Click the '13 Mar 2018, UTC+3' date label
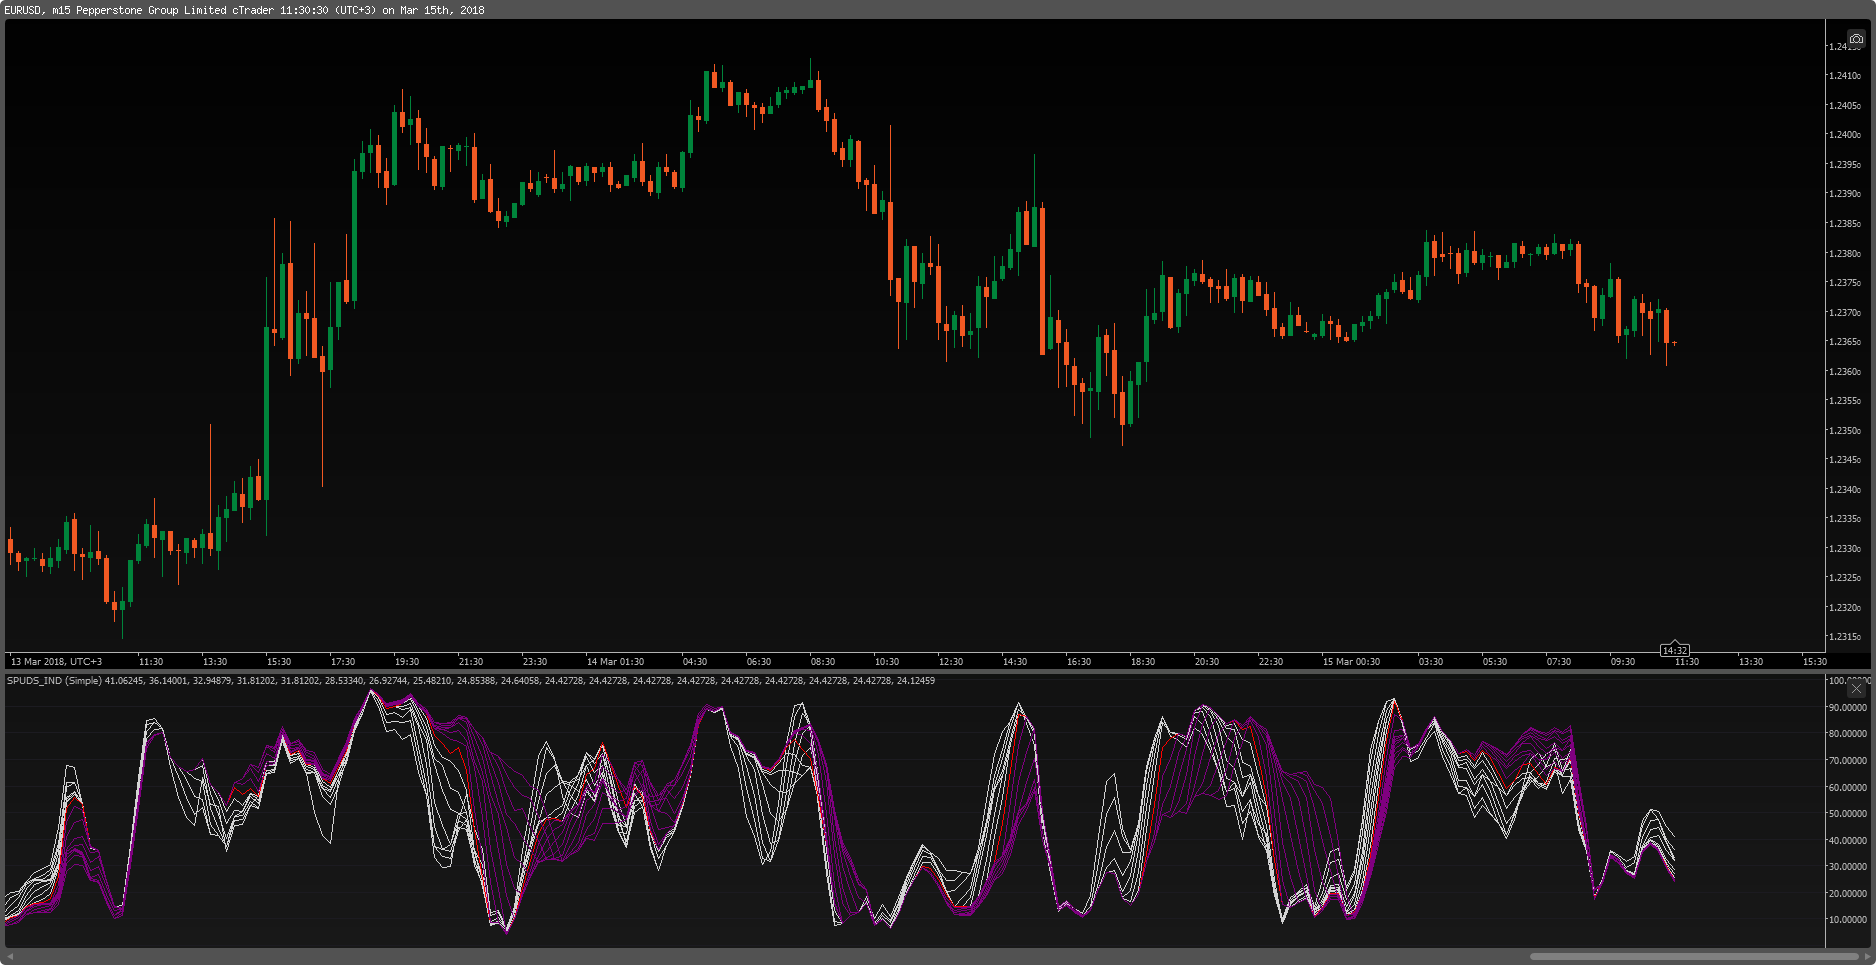Screen dimensions: 1876x965 pos(56,662)
